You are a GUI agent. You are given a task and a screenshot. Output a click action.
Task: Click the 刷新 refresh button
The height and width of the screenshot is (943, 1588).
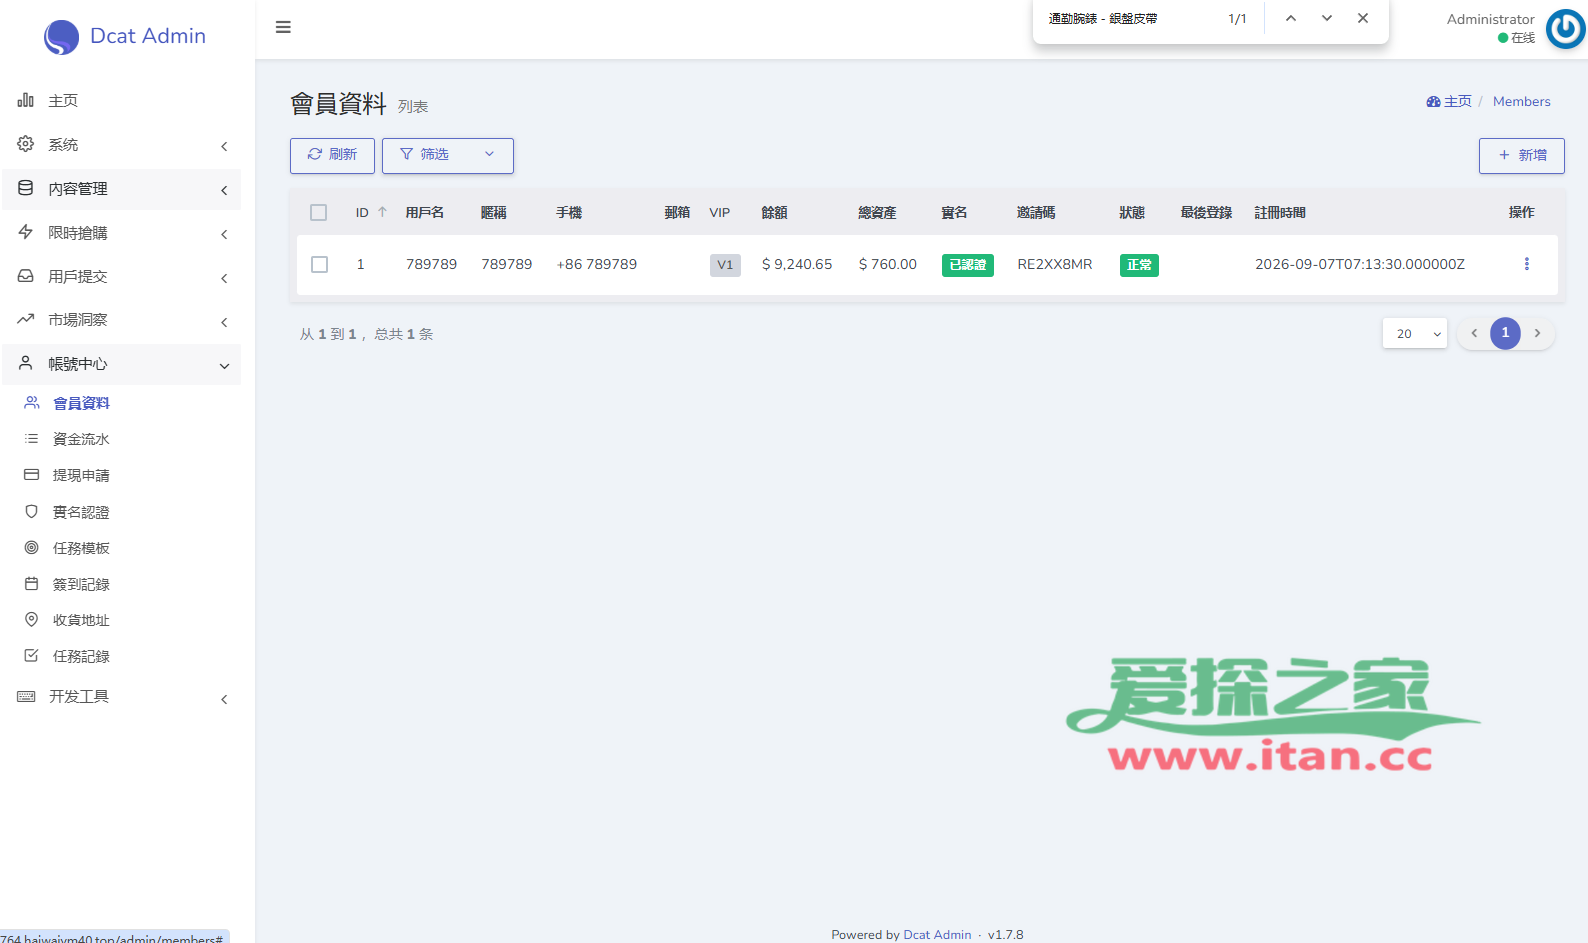tap(332, 155)
